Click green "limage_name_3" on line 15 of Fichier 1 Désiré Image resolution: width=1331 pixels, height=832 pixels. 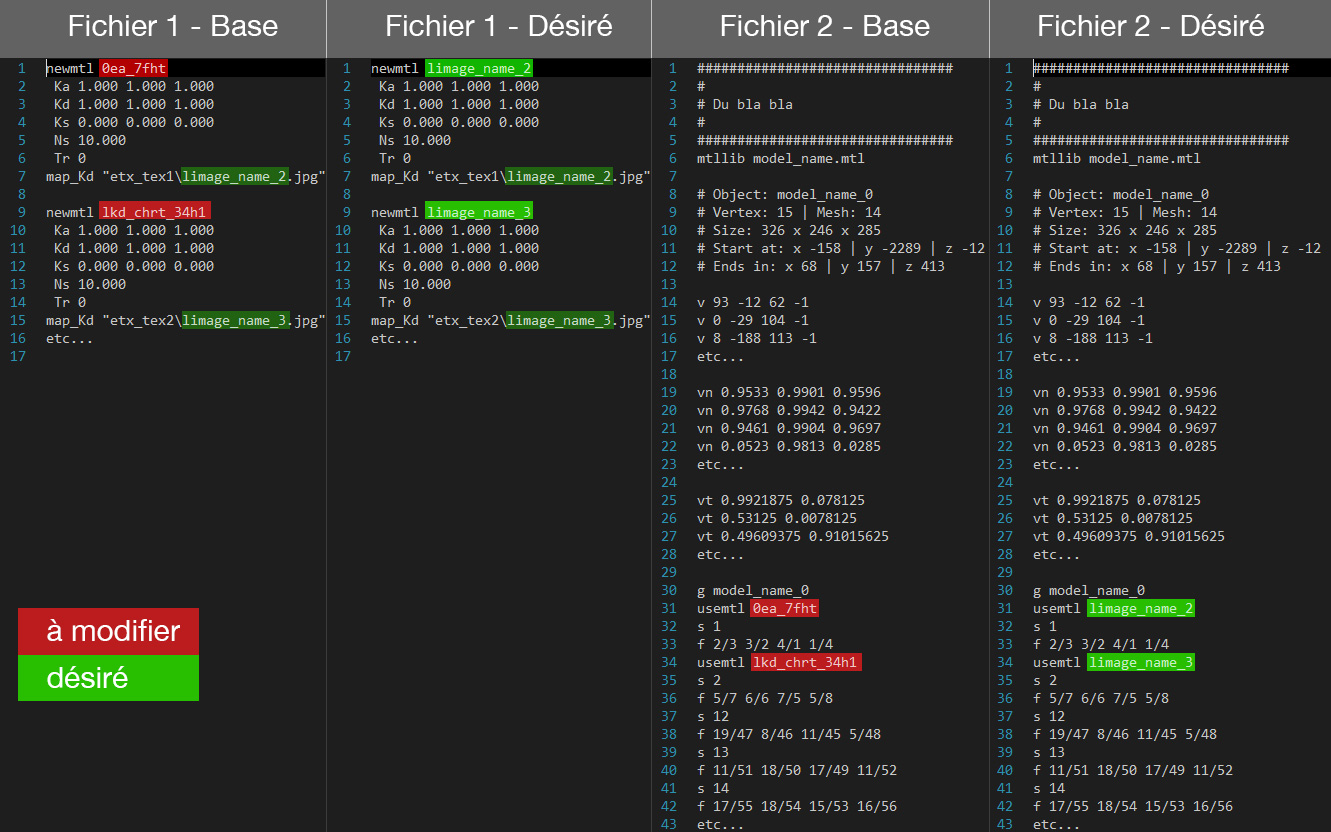(561, 320)
